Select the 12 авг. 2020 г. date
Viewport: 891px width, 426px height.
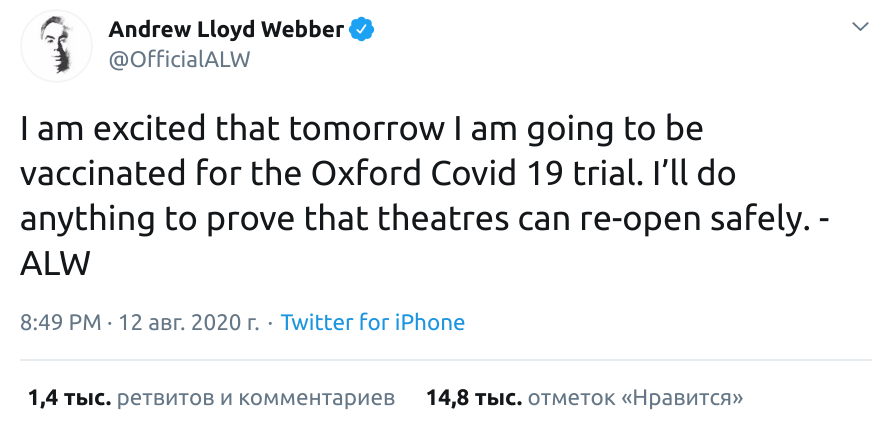(x=189, y=323)
